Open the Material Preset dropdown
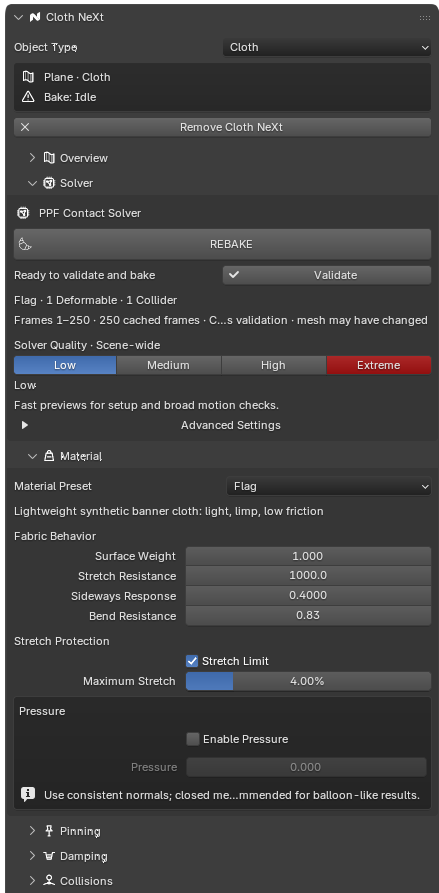Viewport: 439px width, 893px height. coord(329,486)
